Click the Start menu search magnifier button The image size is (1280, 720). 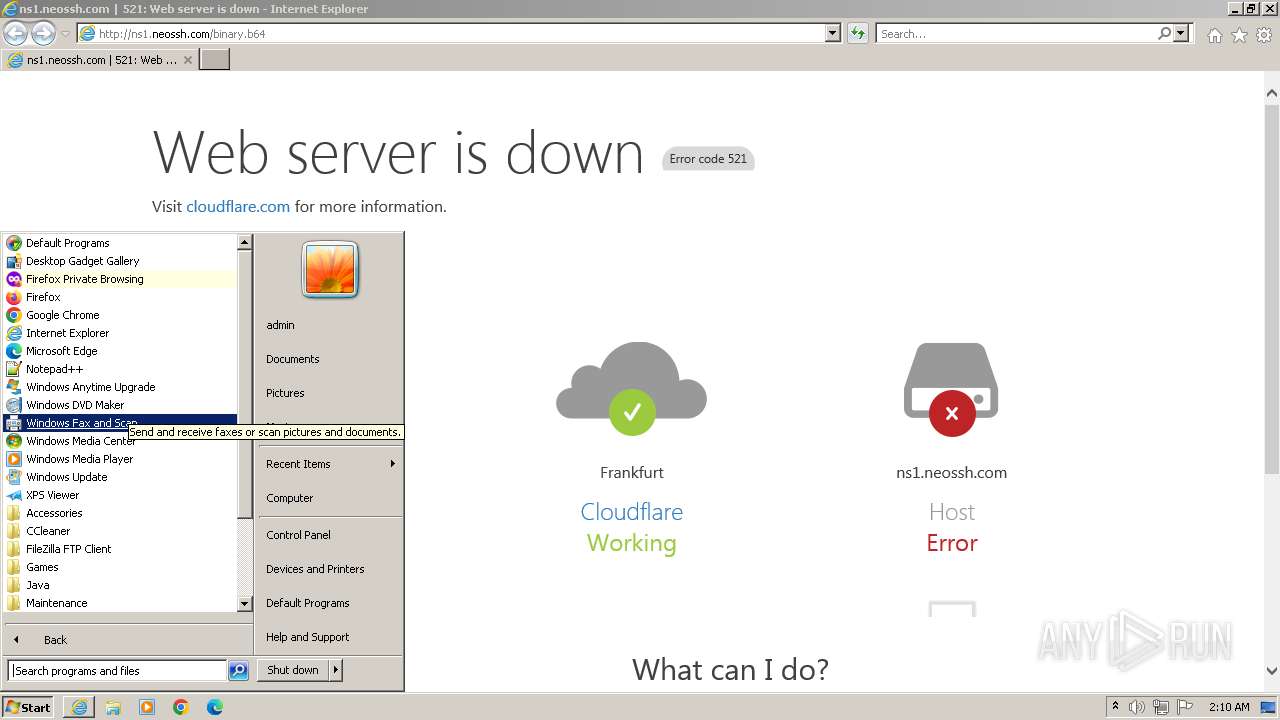tap(238, 671)
